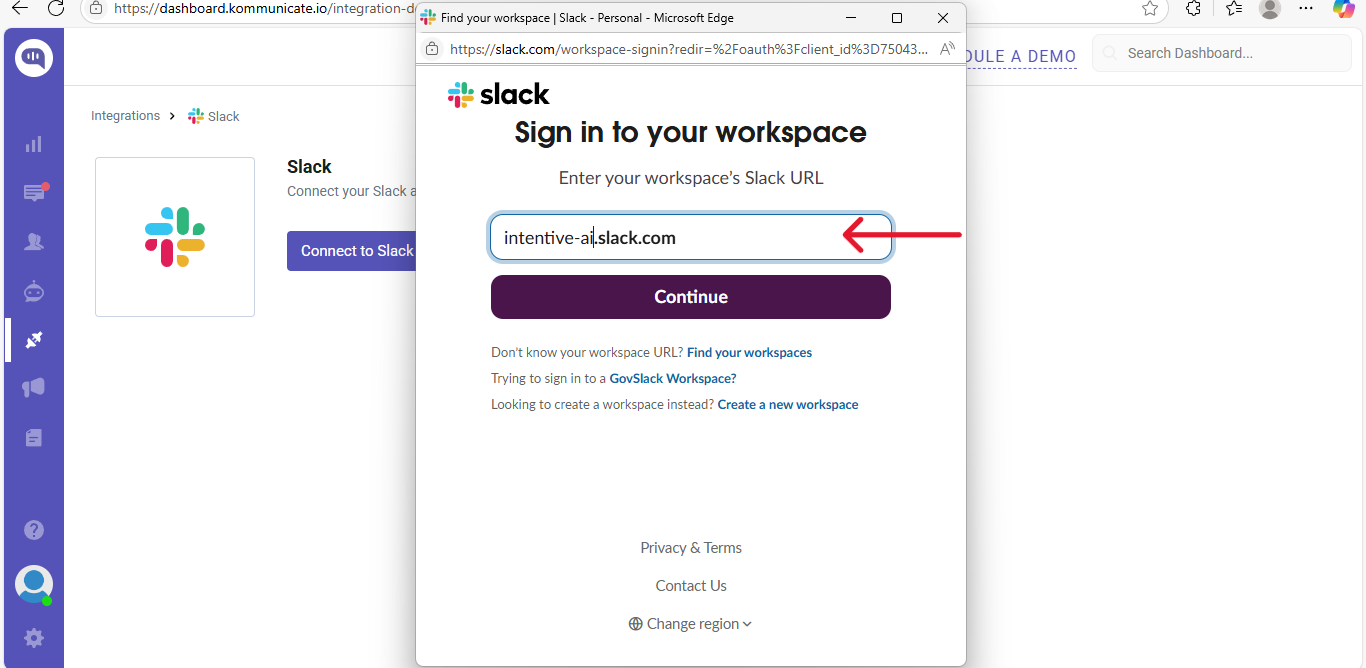1366x668 pixels.
Task: Click main browser address bar URL
Action: (264, 8)
